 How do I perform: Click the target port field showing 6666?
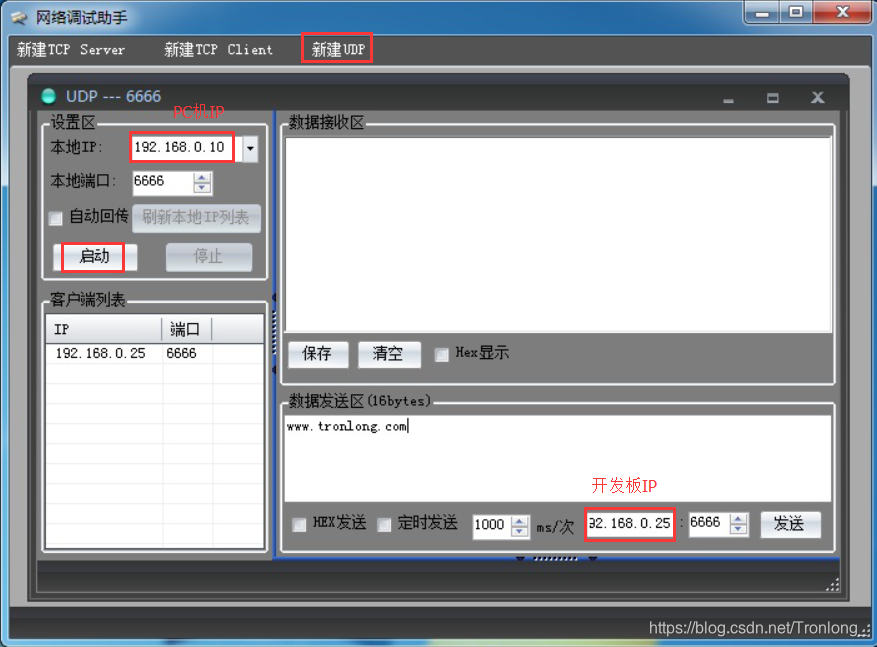(x=710, y=523)
